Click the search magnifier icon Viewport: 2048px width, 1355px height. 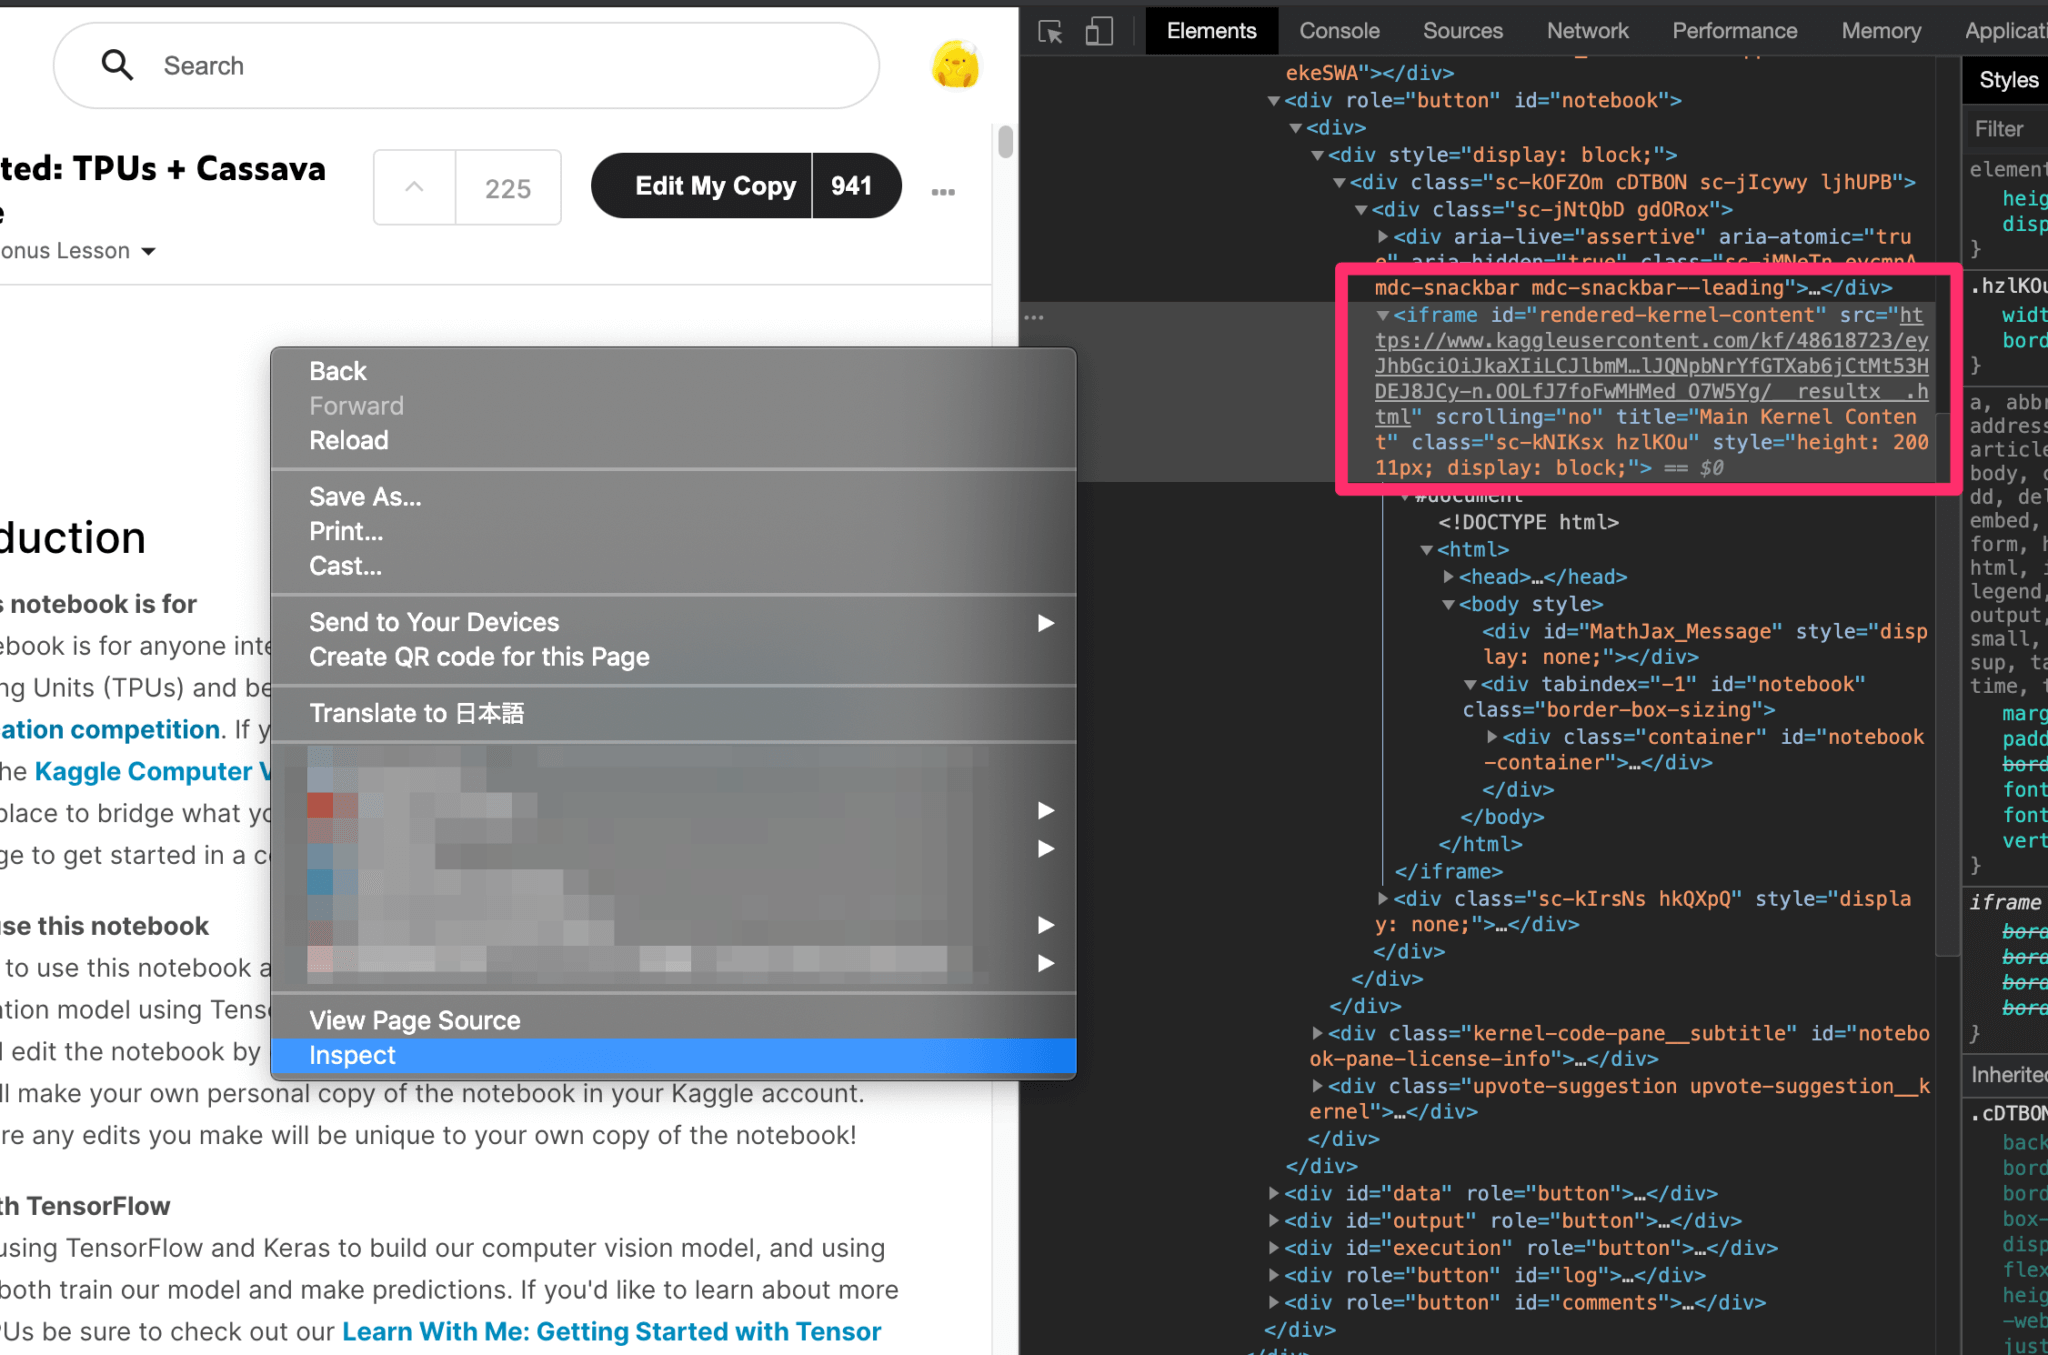(x=117, y=66)
